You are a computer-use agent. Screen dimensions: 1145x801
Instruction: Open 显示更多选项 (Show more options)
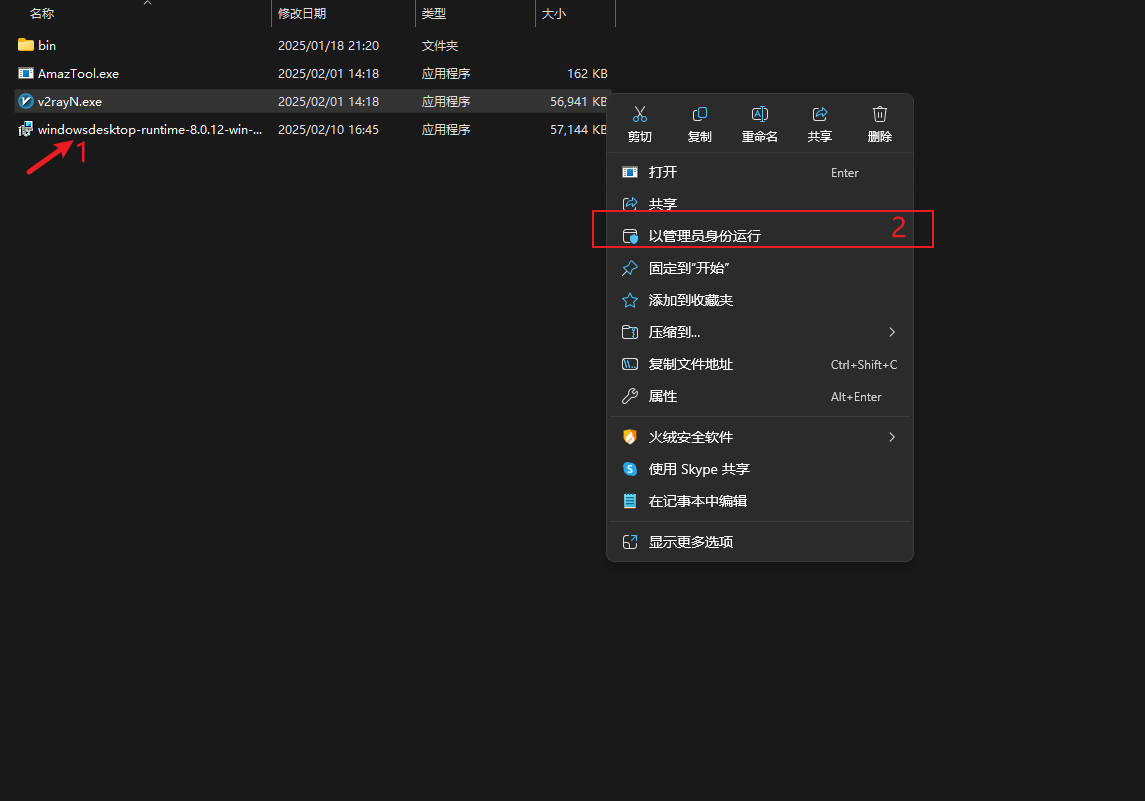point(690,542)
